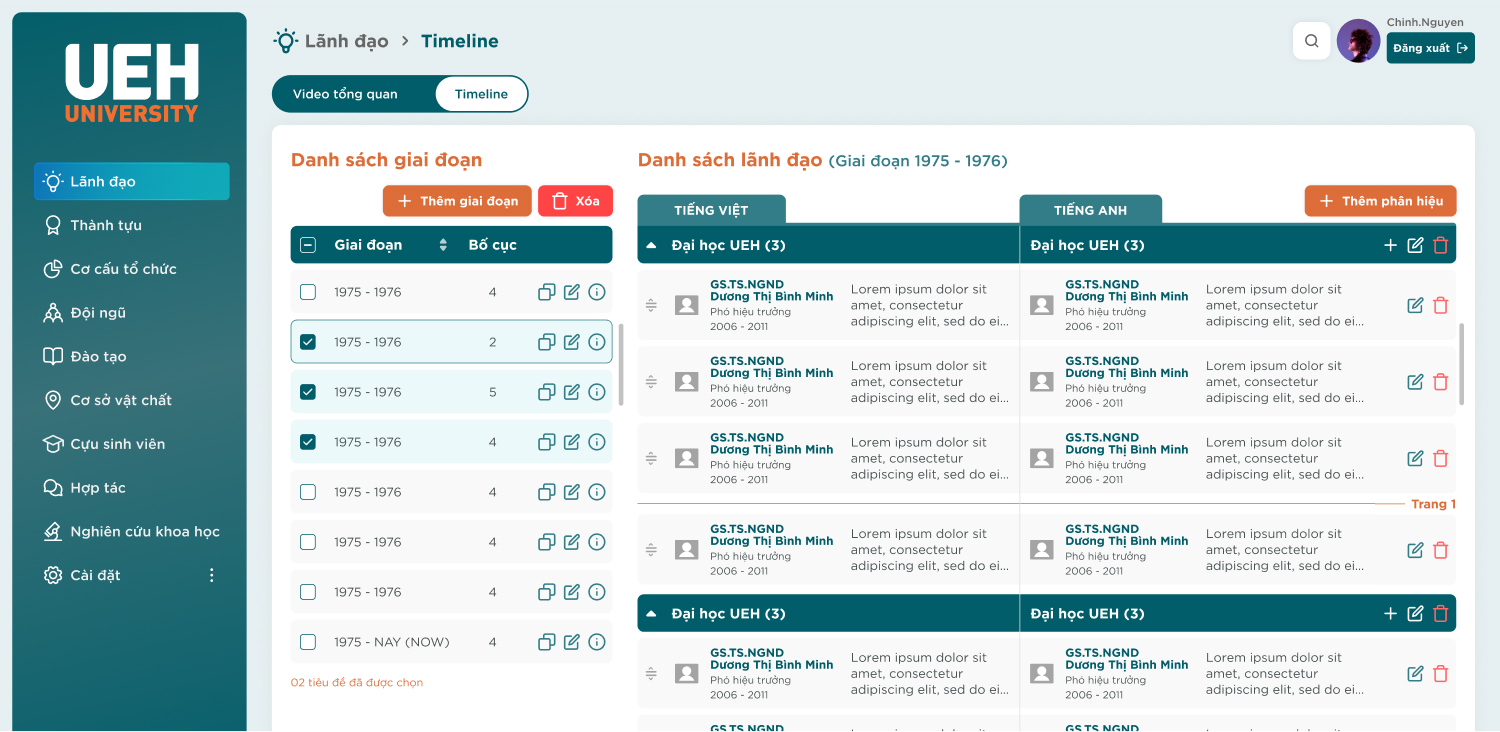Click the Đăng xuất logout button
1500x732 pixels.
[x=1430, y=48]
